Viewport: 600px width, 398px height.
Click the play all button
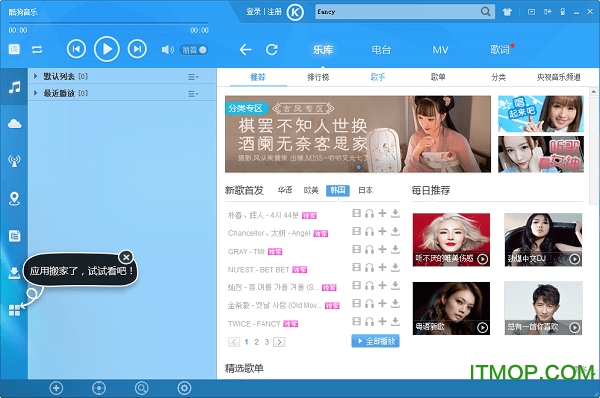[x=375, y=341]
